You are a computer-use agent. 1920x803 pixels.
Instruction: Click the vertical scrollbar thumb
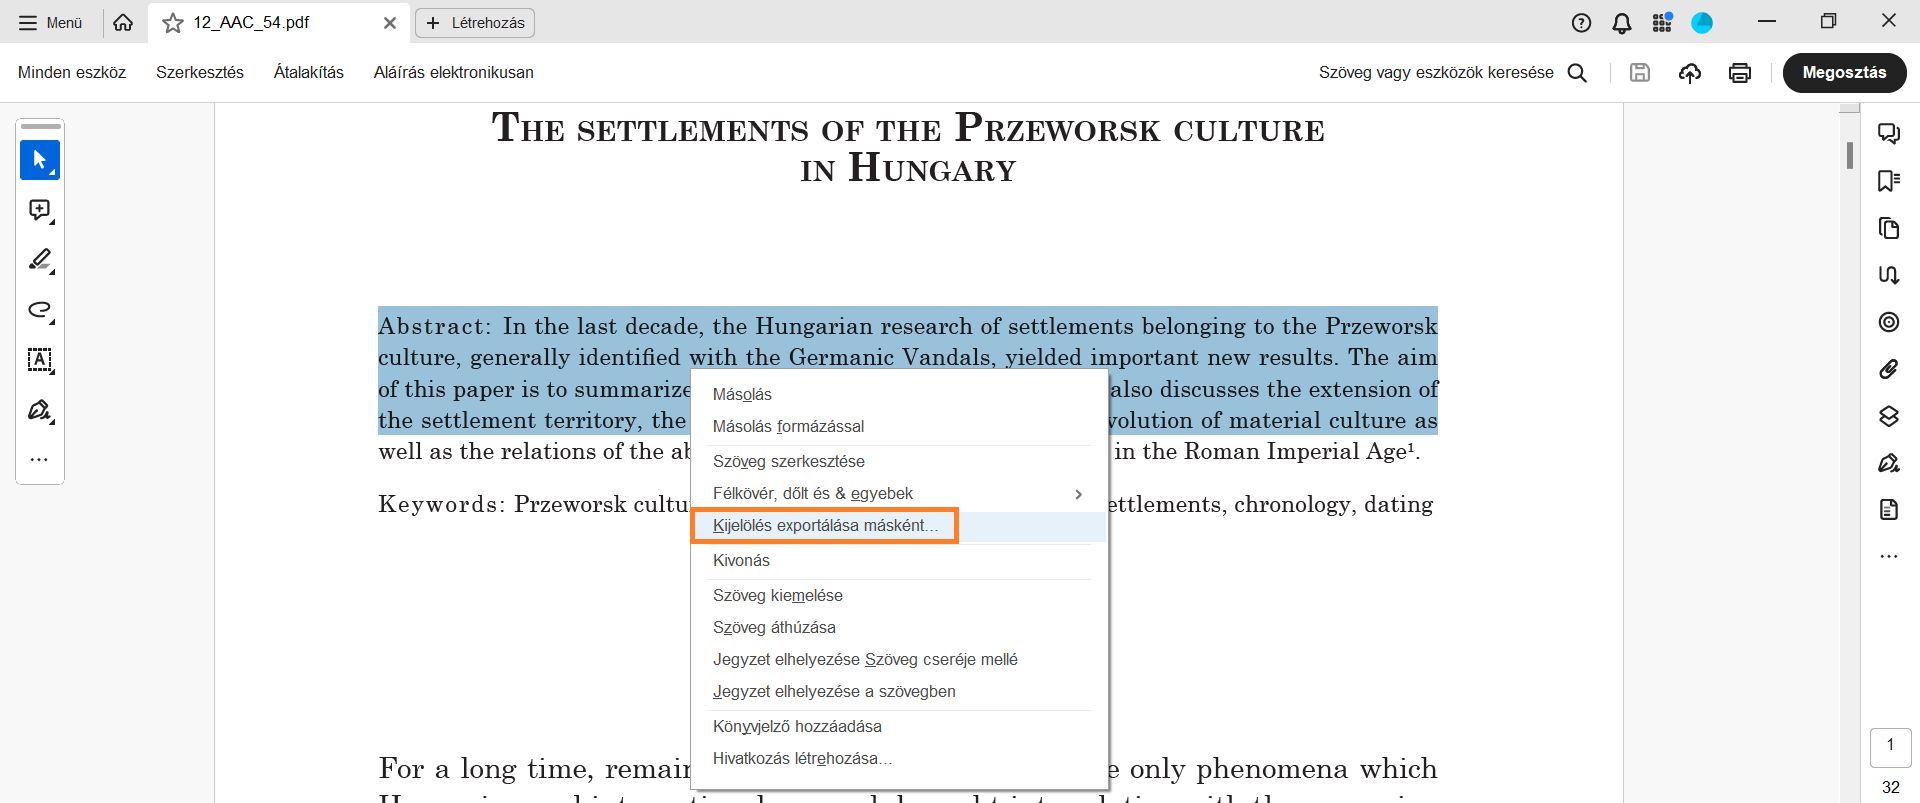click(x=1850, y=155)
